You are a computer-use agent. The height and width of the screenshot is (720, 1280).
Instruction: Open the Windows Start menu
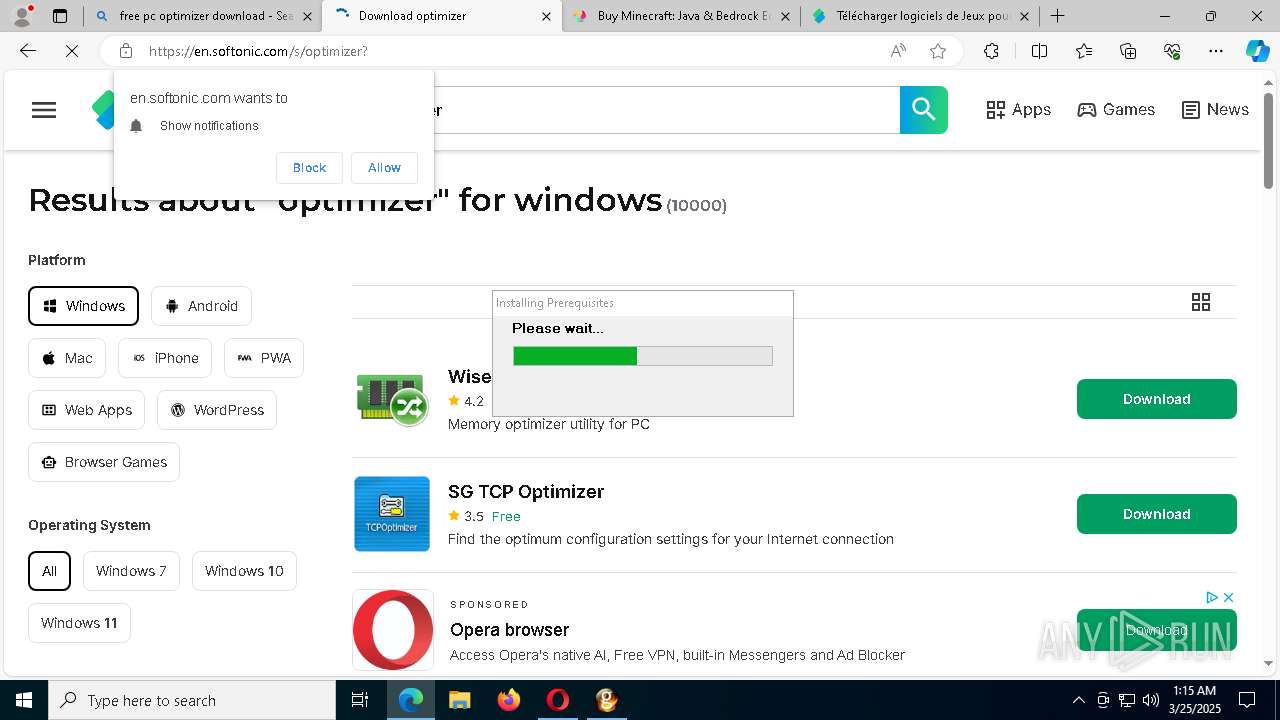(x=24, y=700)
